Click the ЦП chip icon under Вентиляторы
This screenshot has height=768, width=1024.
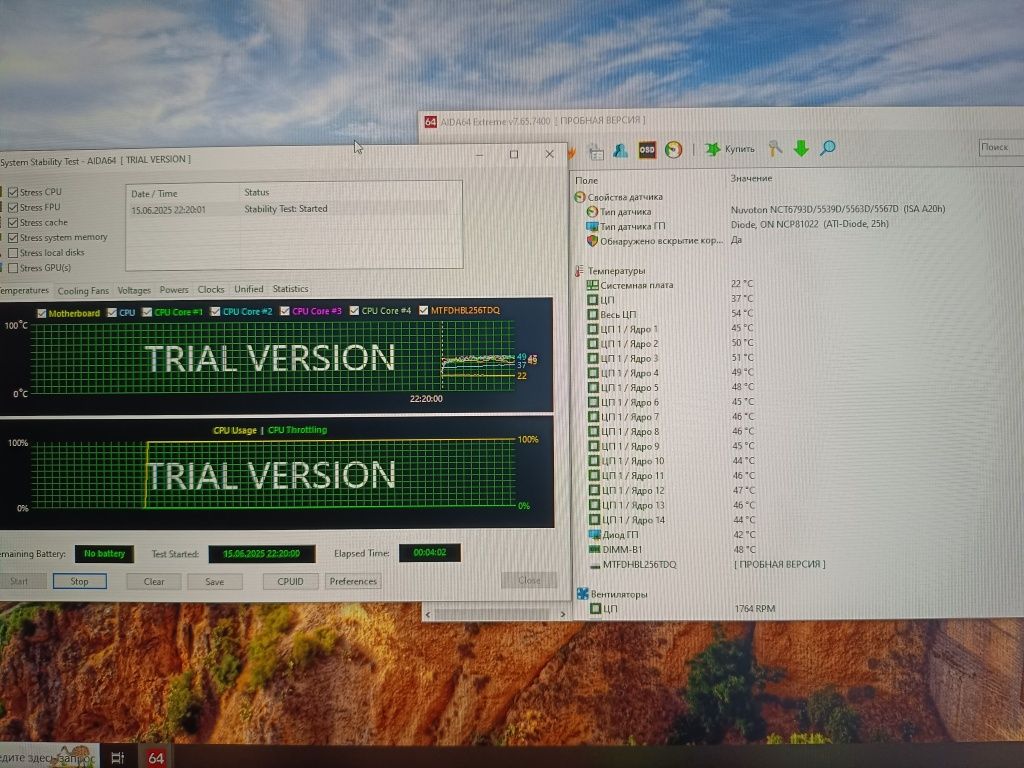pos(596,609)
